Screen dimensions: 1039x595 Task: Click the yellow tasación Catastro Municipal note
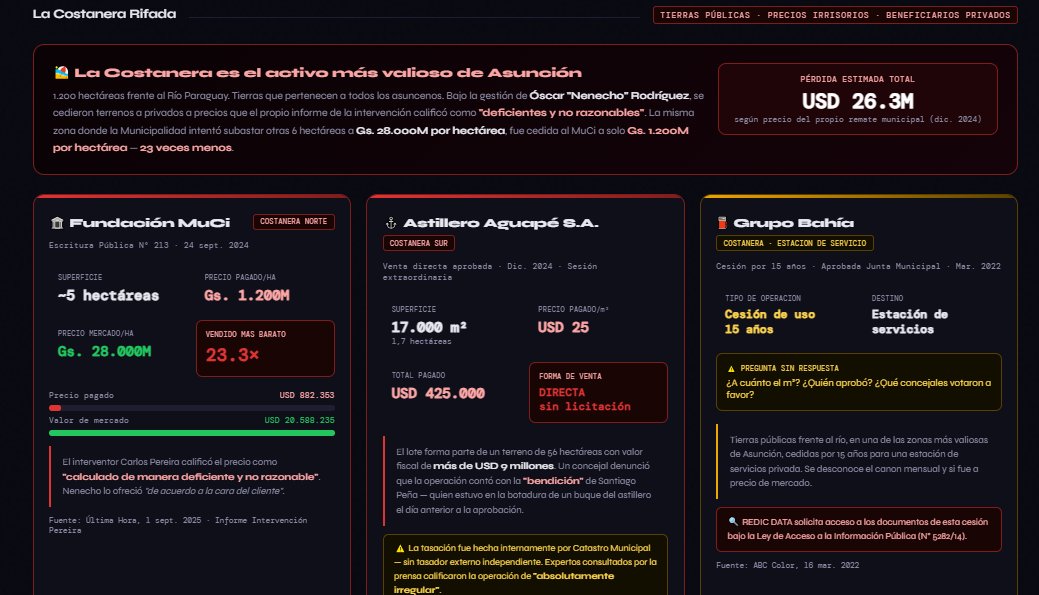pos(525,567)
